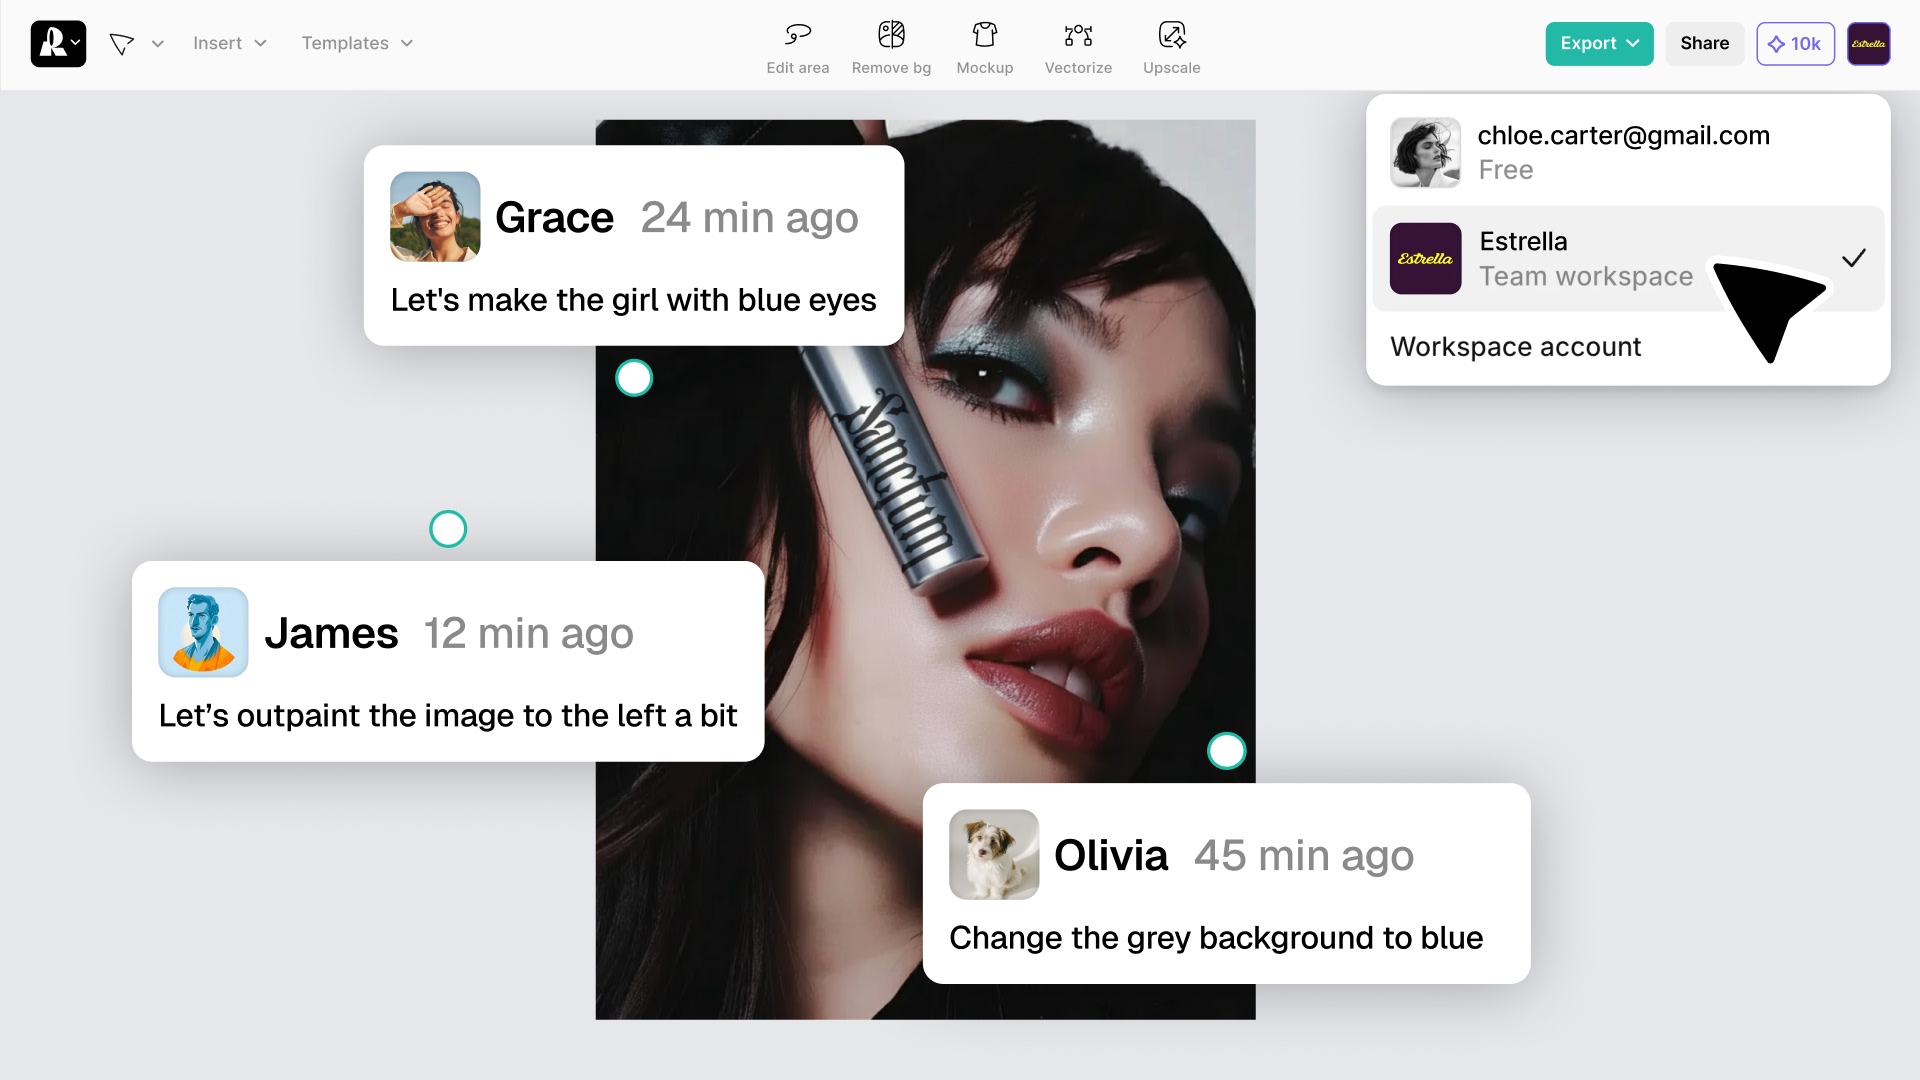Screen dimensions: 1920x1080
Task: Expand the cursor tool options chevron
Action: click(158, 44)
